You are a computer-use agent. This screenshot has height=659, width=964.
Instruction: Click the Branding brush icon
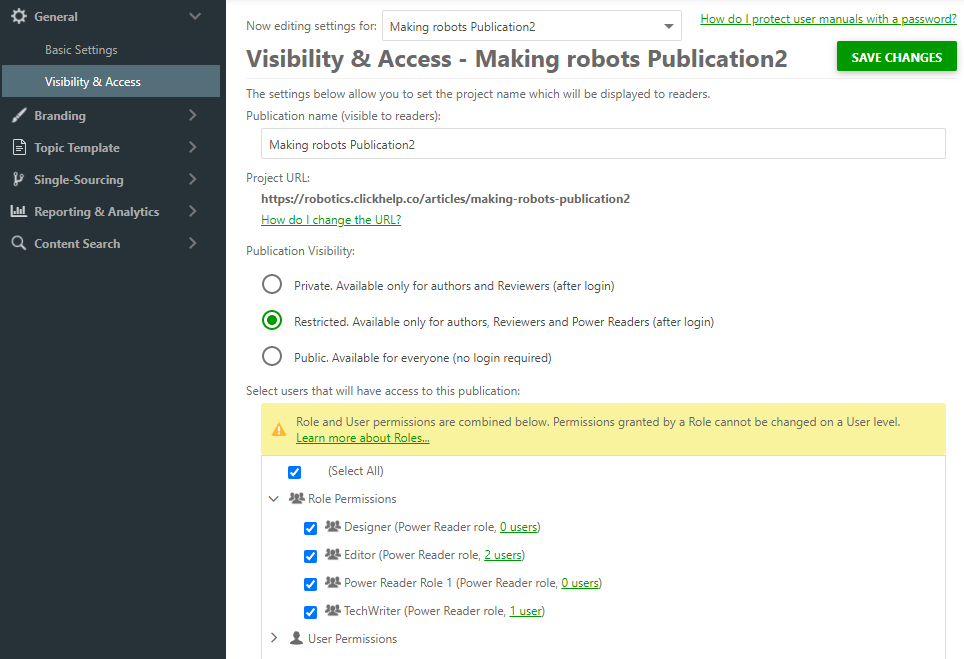20,115
